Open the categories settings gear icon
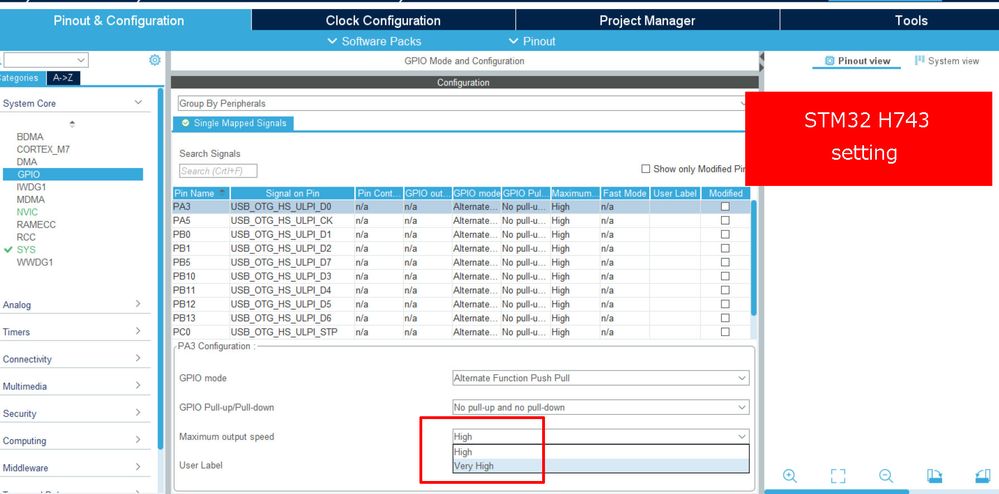Viewport: 999px width, 494px height. (x=154, y=60)
